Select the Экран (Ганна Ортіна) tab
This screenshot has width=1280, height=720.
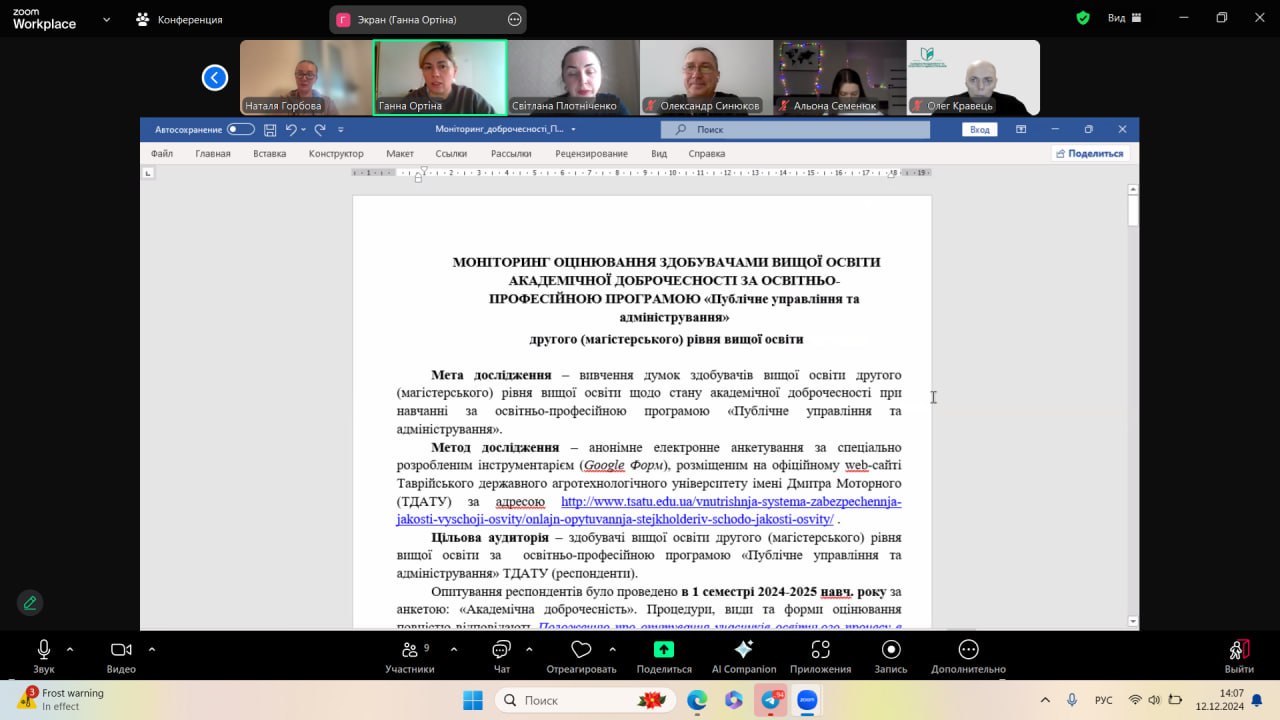pos(428,19)
